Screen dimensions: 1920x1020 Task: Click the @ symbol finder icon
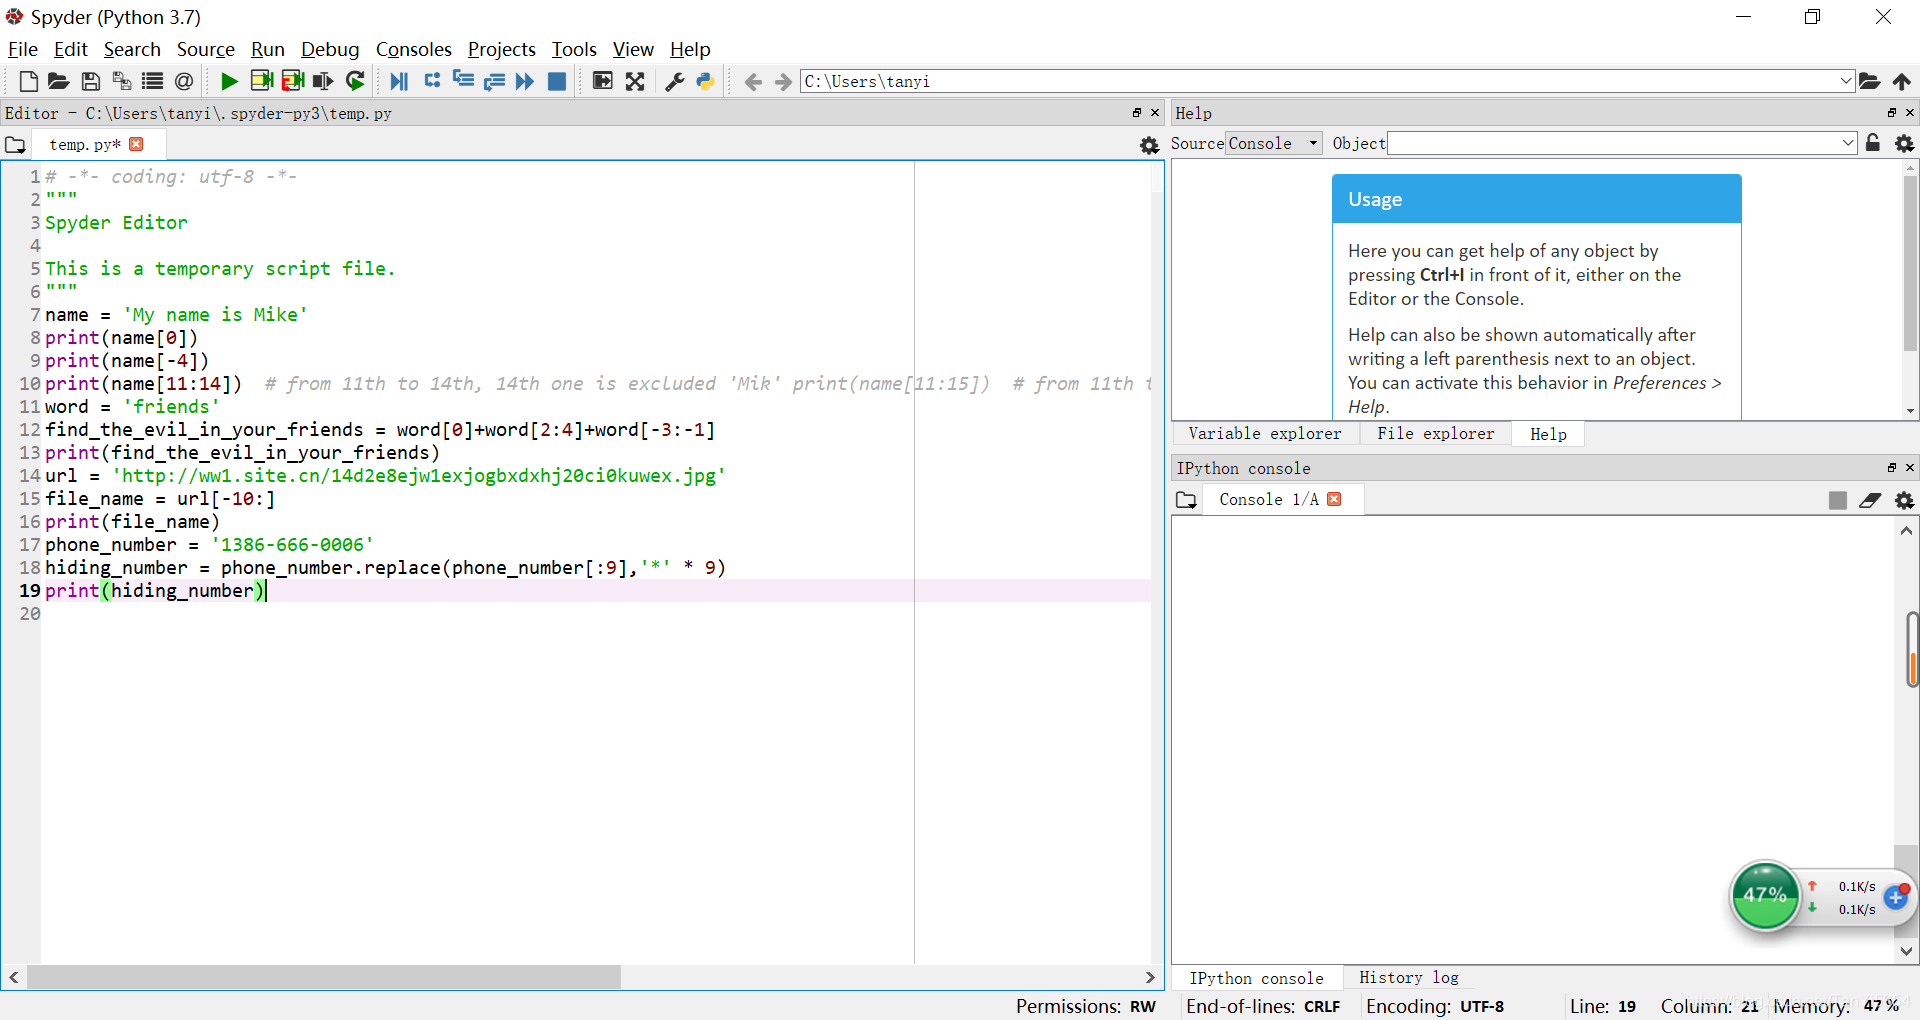click(x=184, y=81)
